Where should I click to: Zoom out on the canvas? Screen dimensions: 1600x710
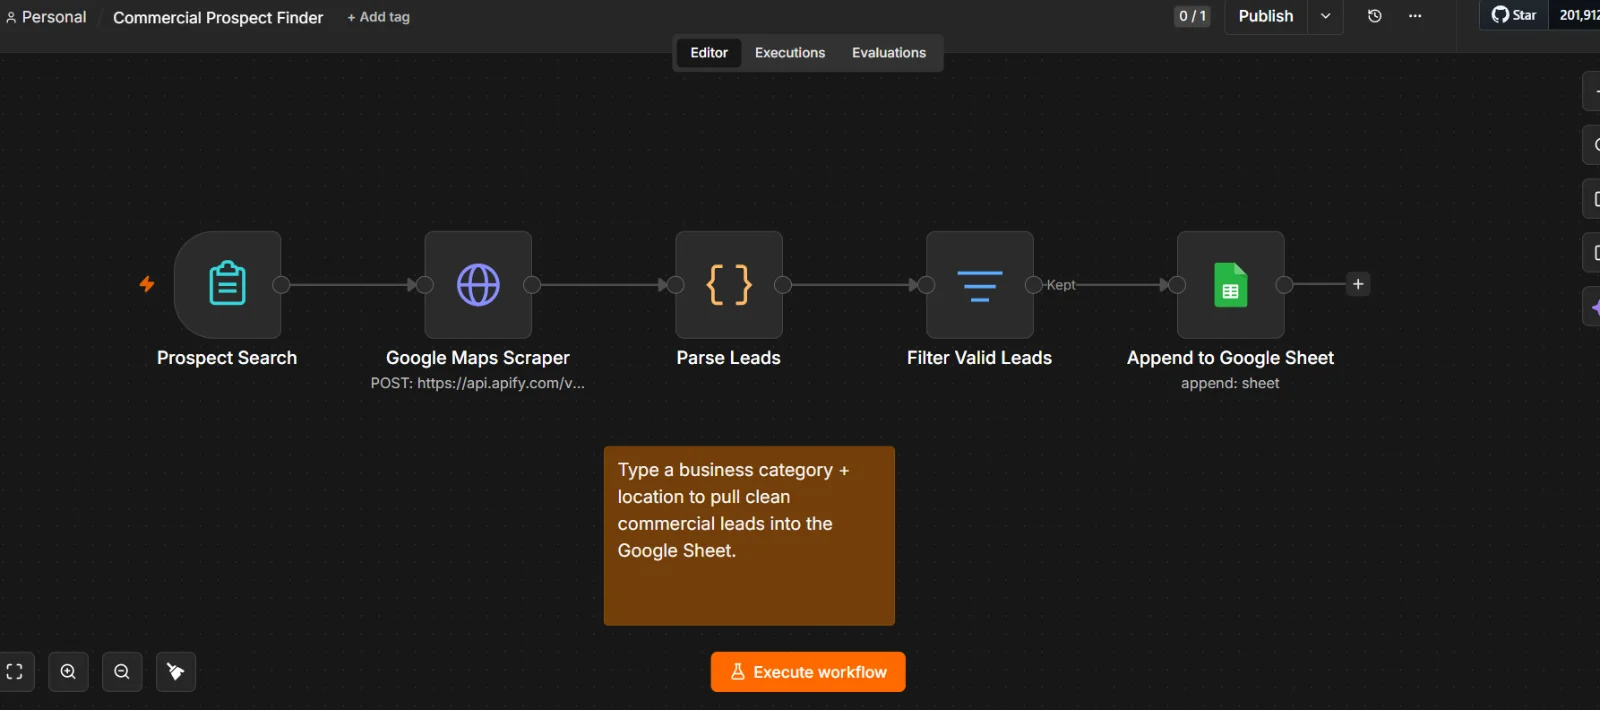[x=122, y=672]
